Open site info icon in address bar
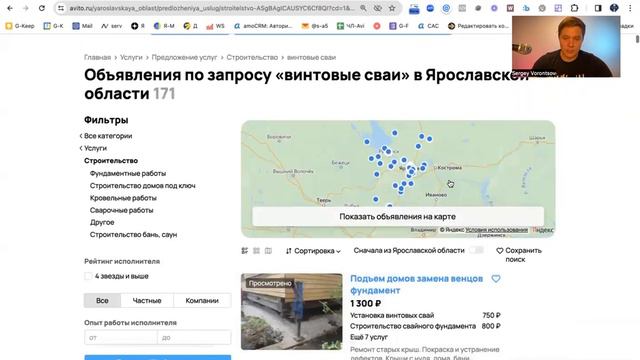 point(61,8)
